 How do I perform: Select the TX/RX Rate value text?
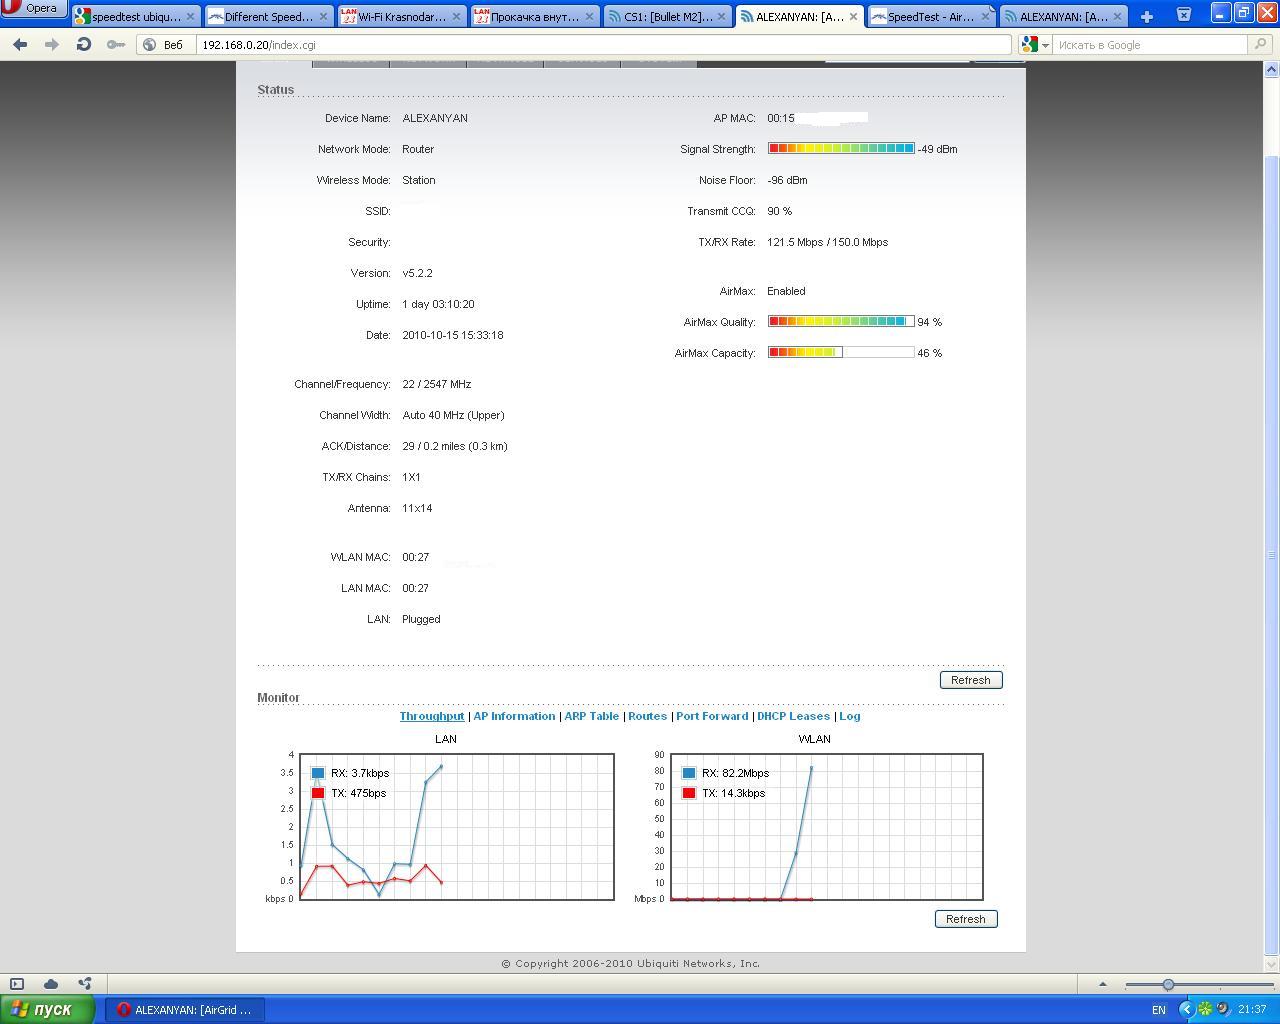click(827, 242)
